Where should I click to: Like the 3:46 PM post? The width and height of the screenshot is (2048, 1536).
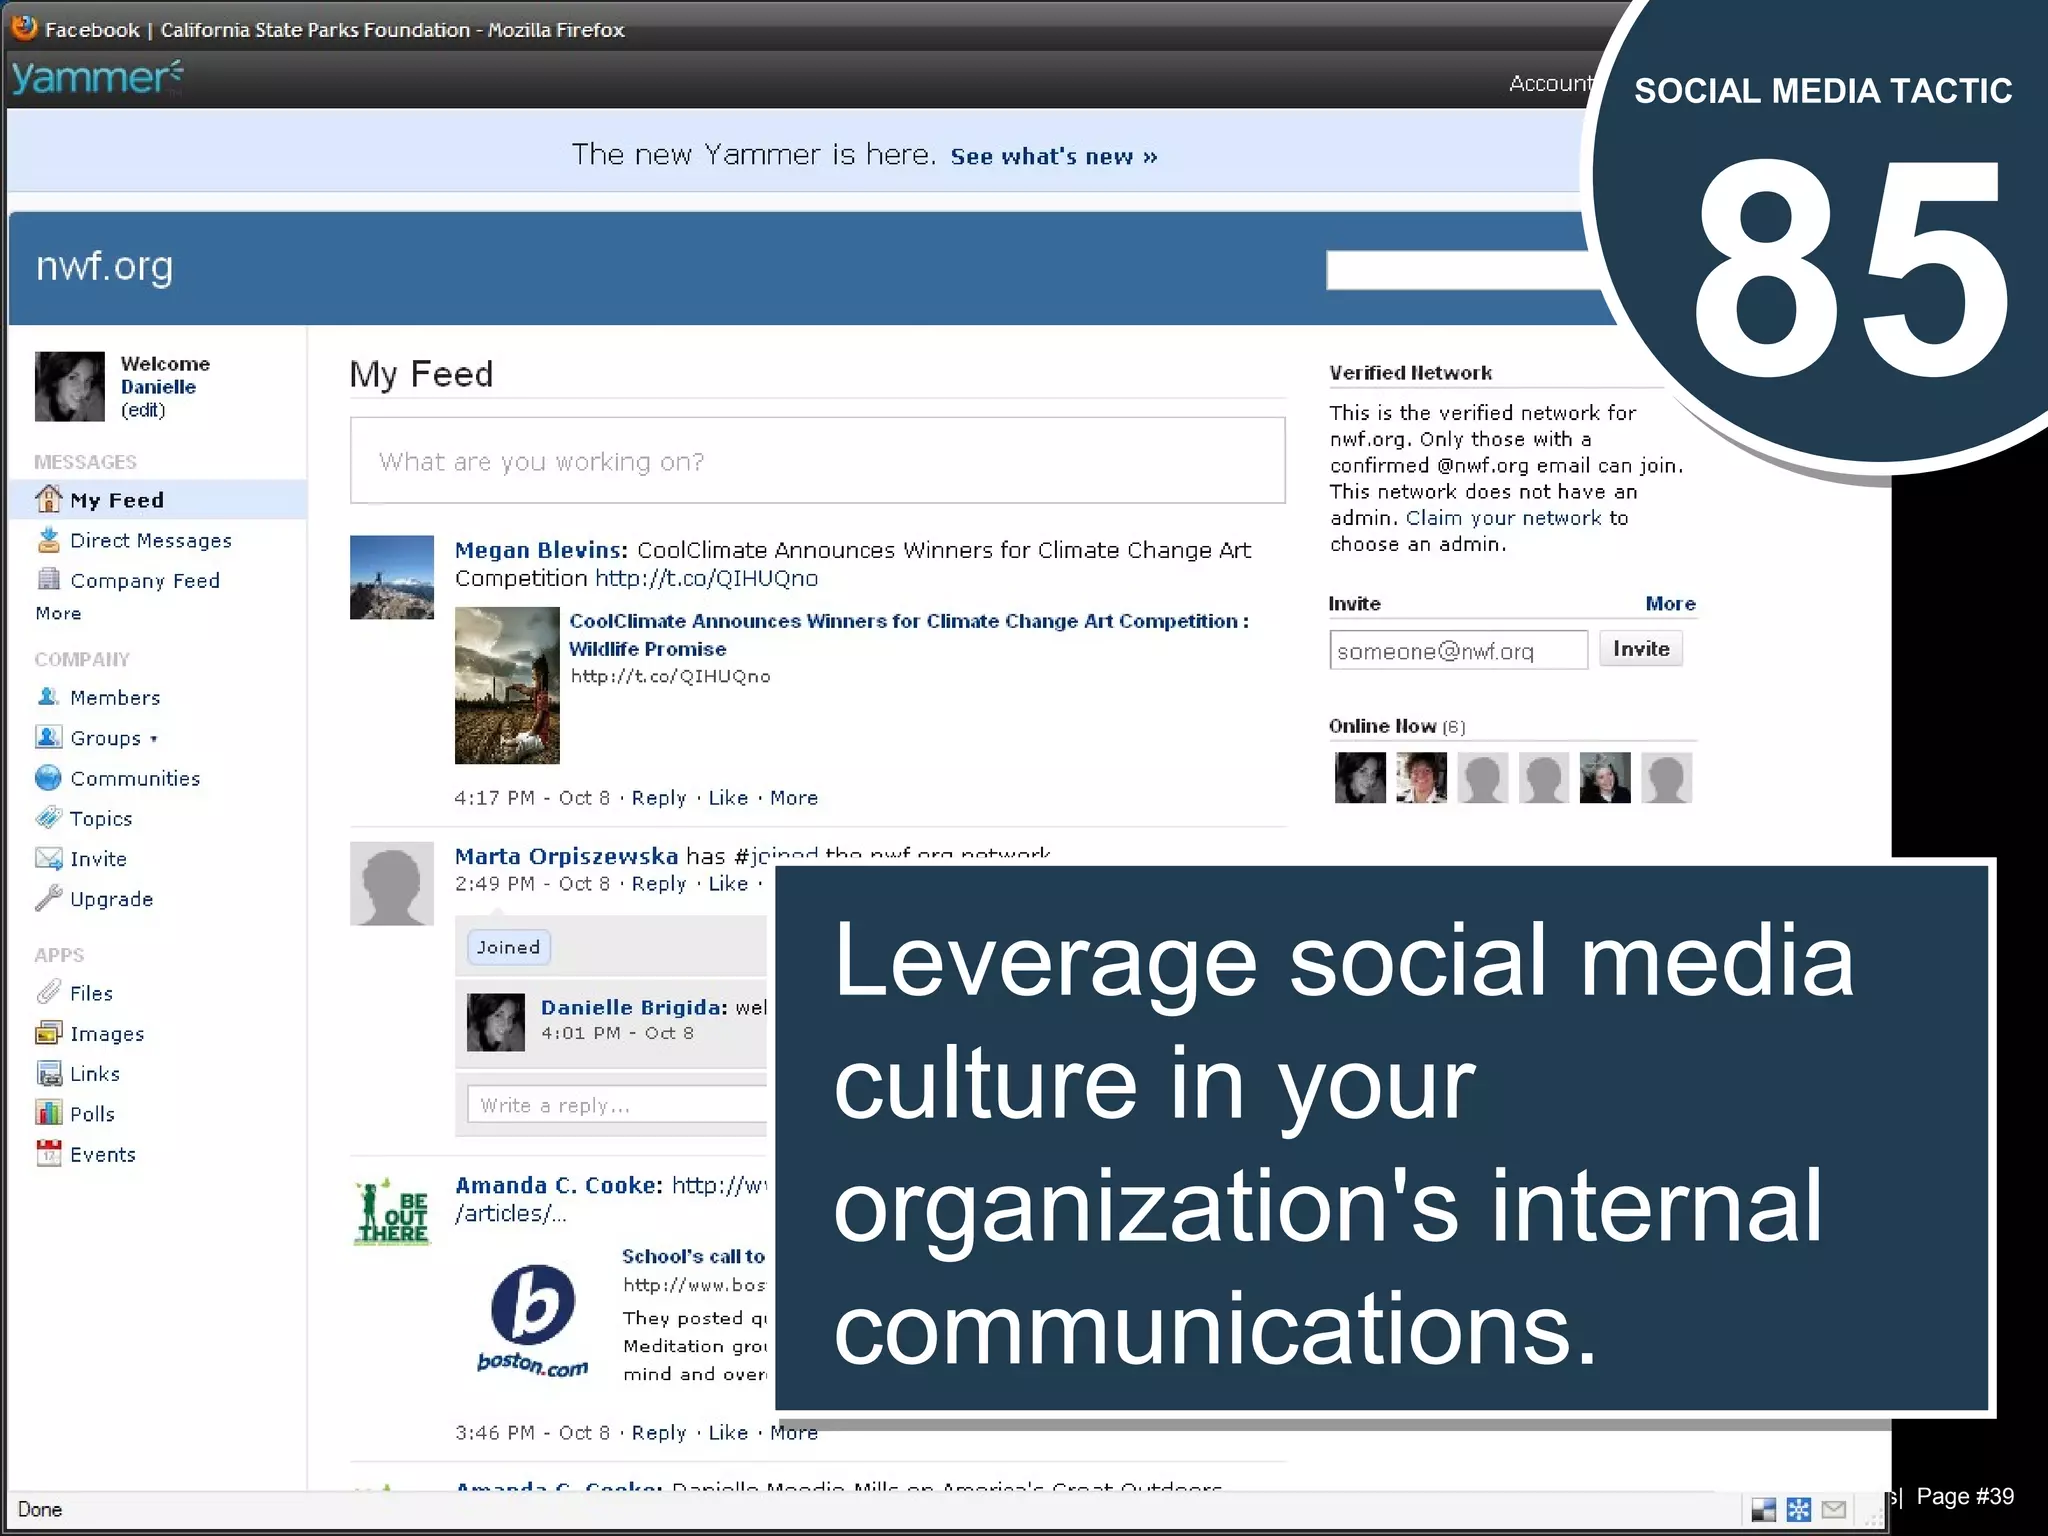pos(728,1432)
